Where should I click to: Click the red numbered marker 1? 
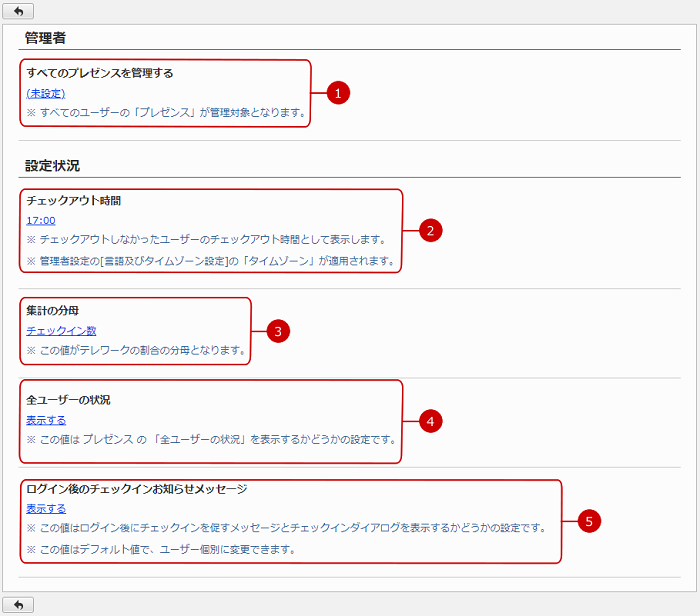coord(339,93)
